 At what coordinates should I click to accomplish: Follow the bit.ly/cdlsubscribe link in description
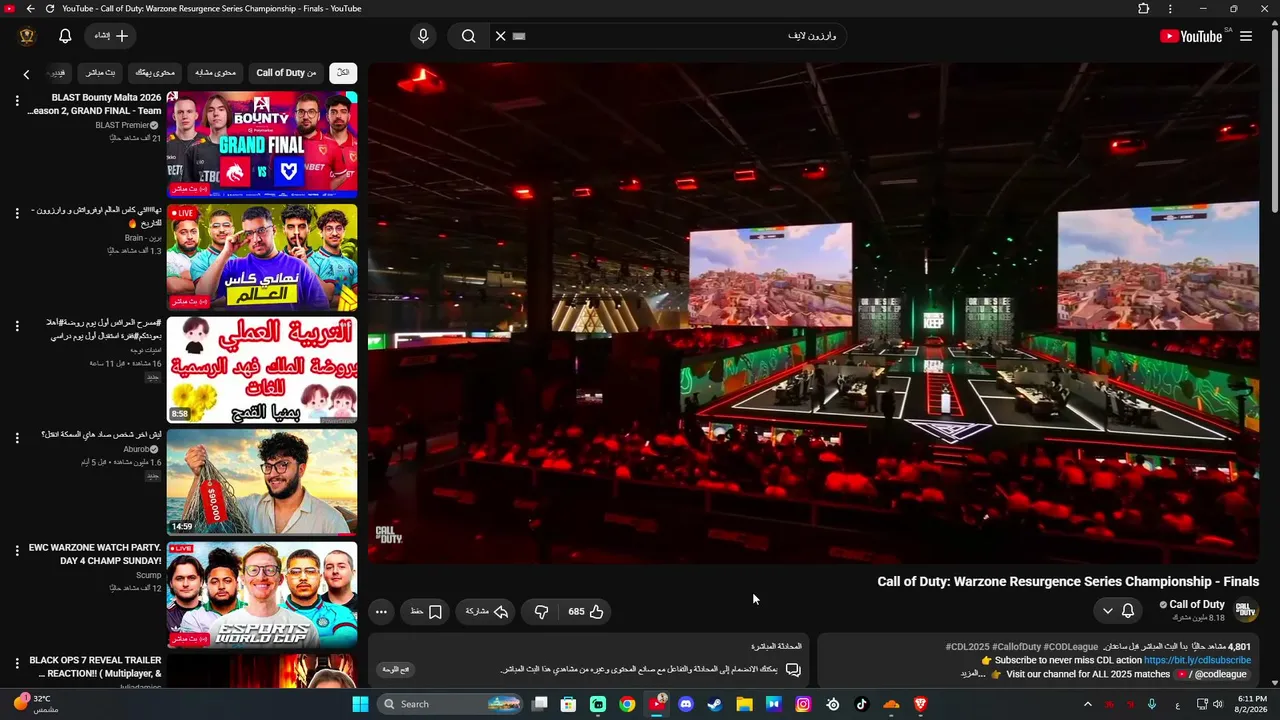(x=1197, y=660)
